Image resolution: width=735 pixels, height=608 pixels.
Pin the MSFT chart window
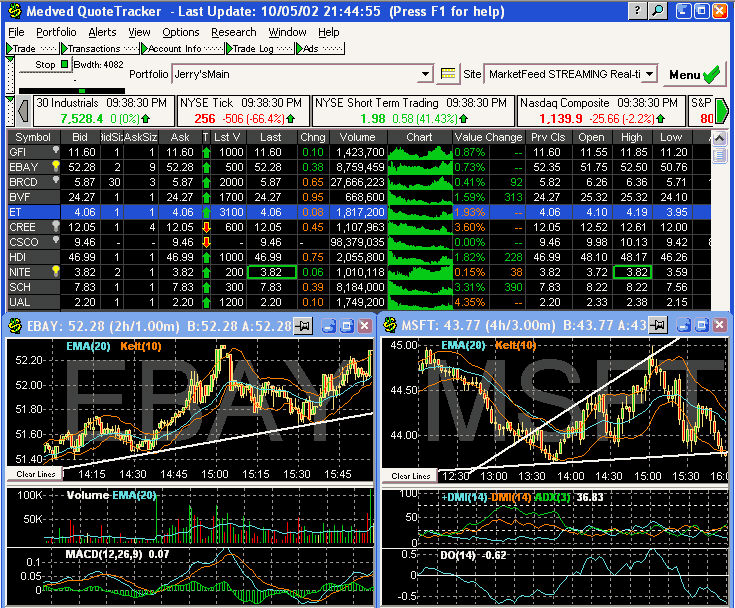coord(657,325)
